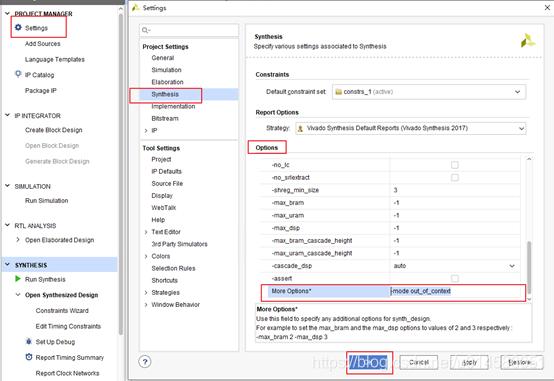Expand the Window Behavior tree node
554x381 pixels.
coord(146,305)
